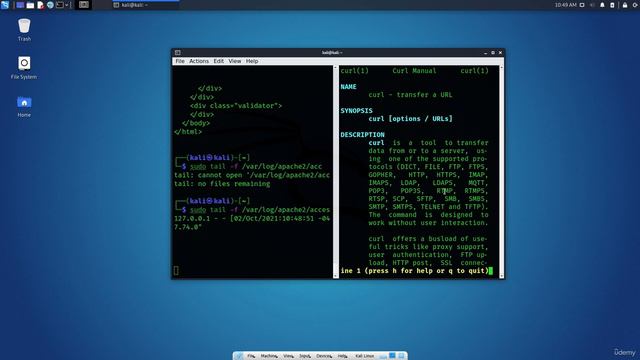Click 'tail: no files remaining' output line
Viewport: 640px width, 360px height.
pos(222,184)
